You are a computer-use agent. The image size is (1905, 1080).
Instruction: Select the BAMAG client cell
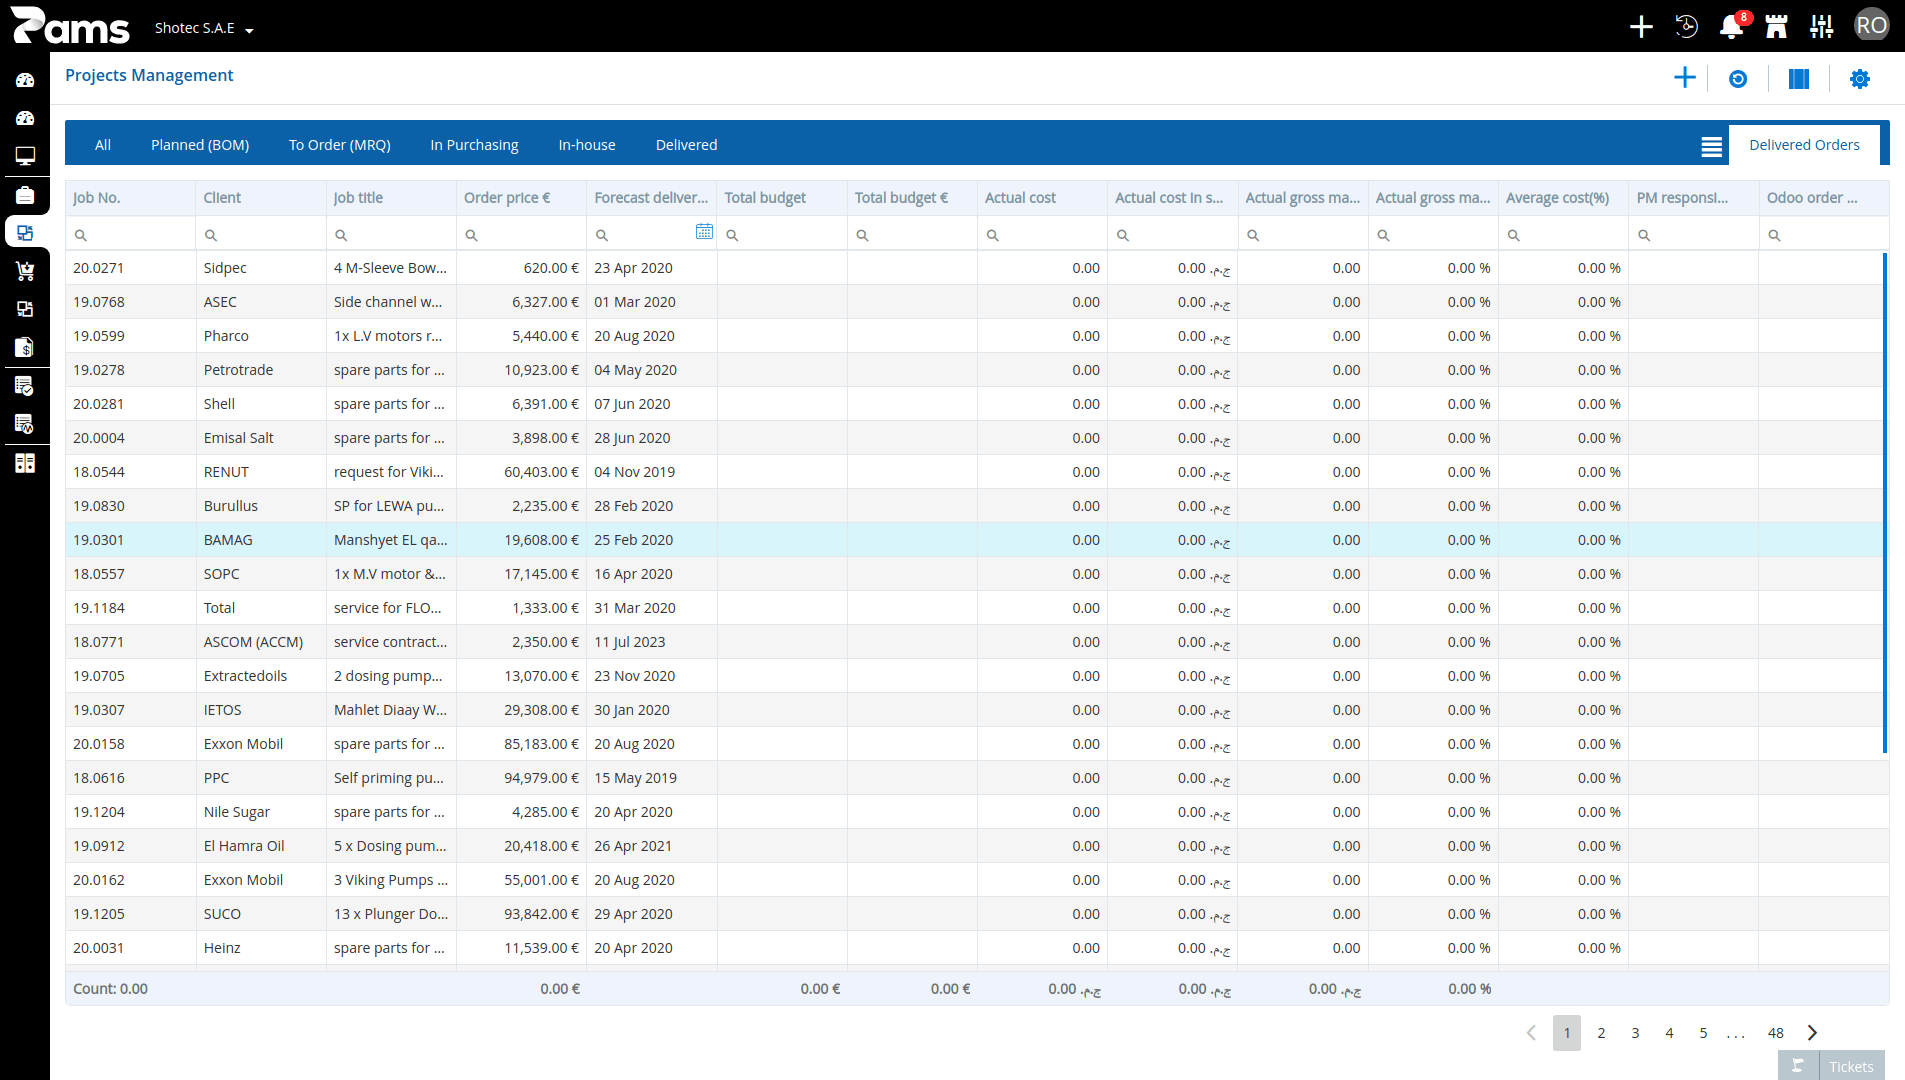click(x=261, y=540)
